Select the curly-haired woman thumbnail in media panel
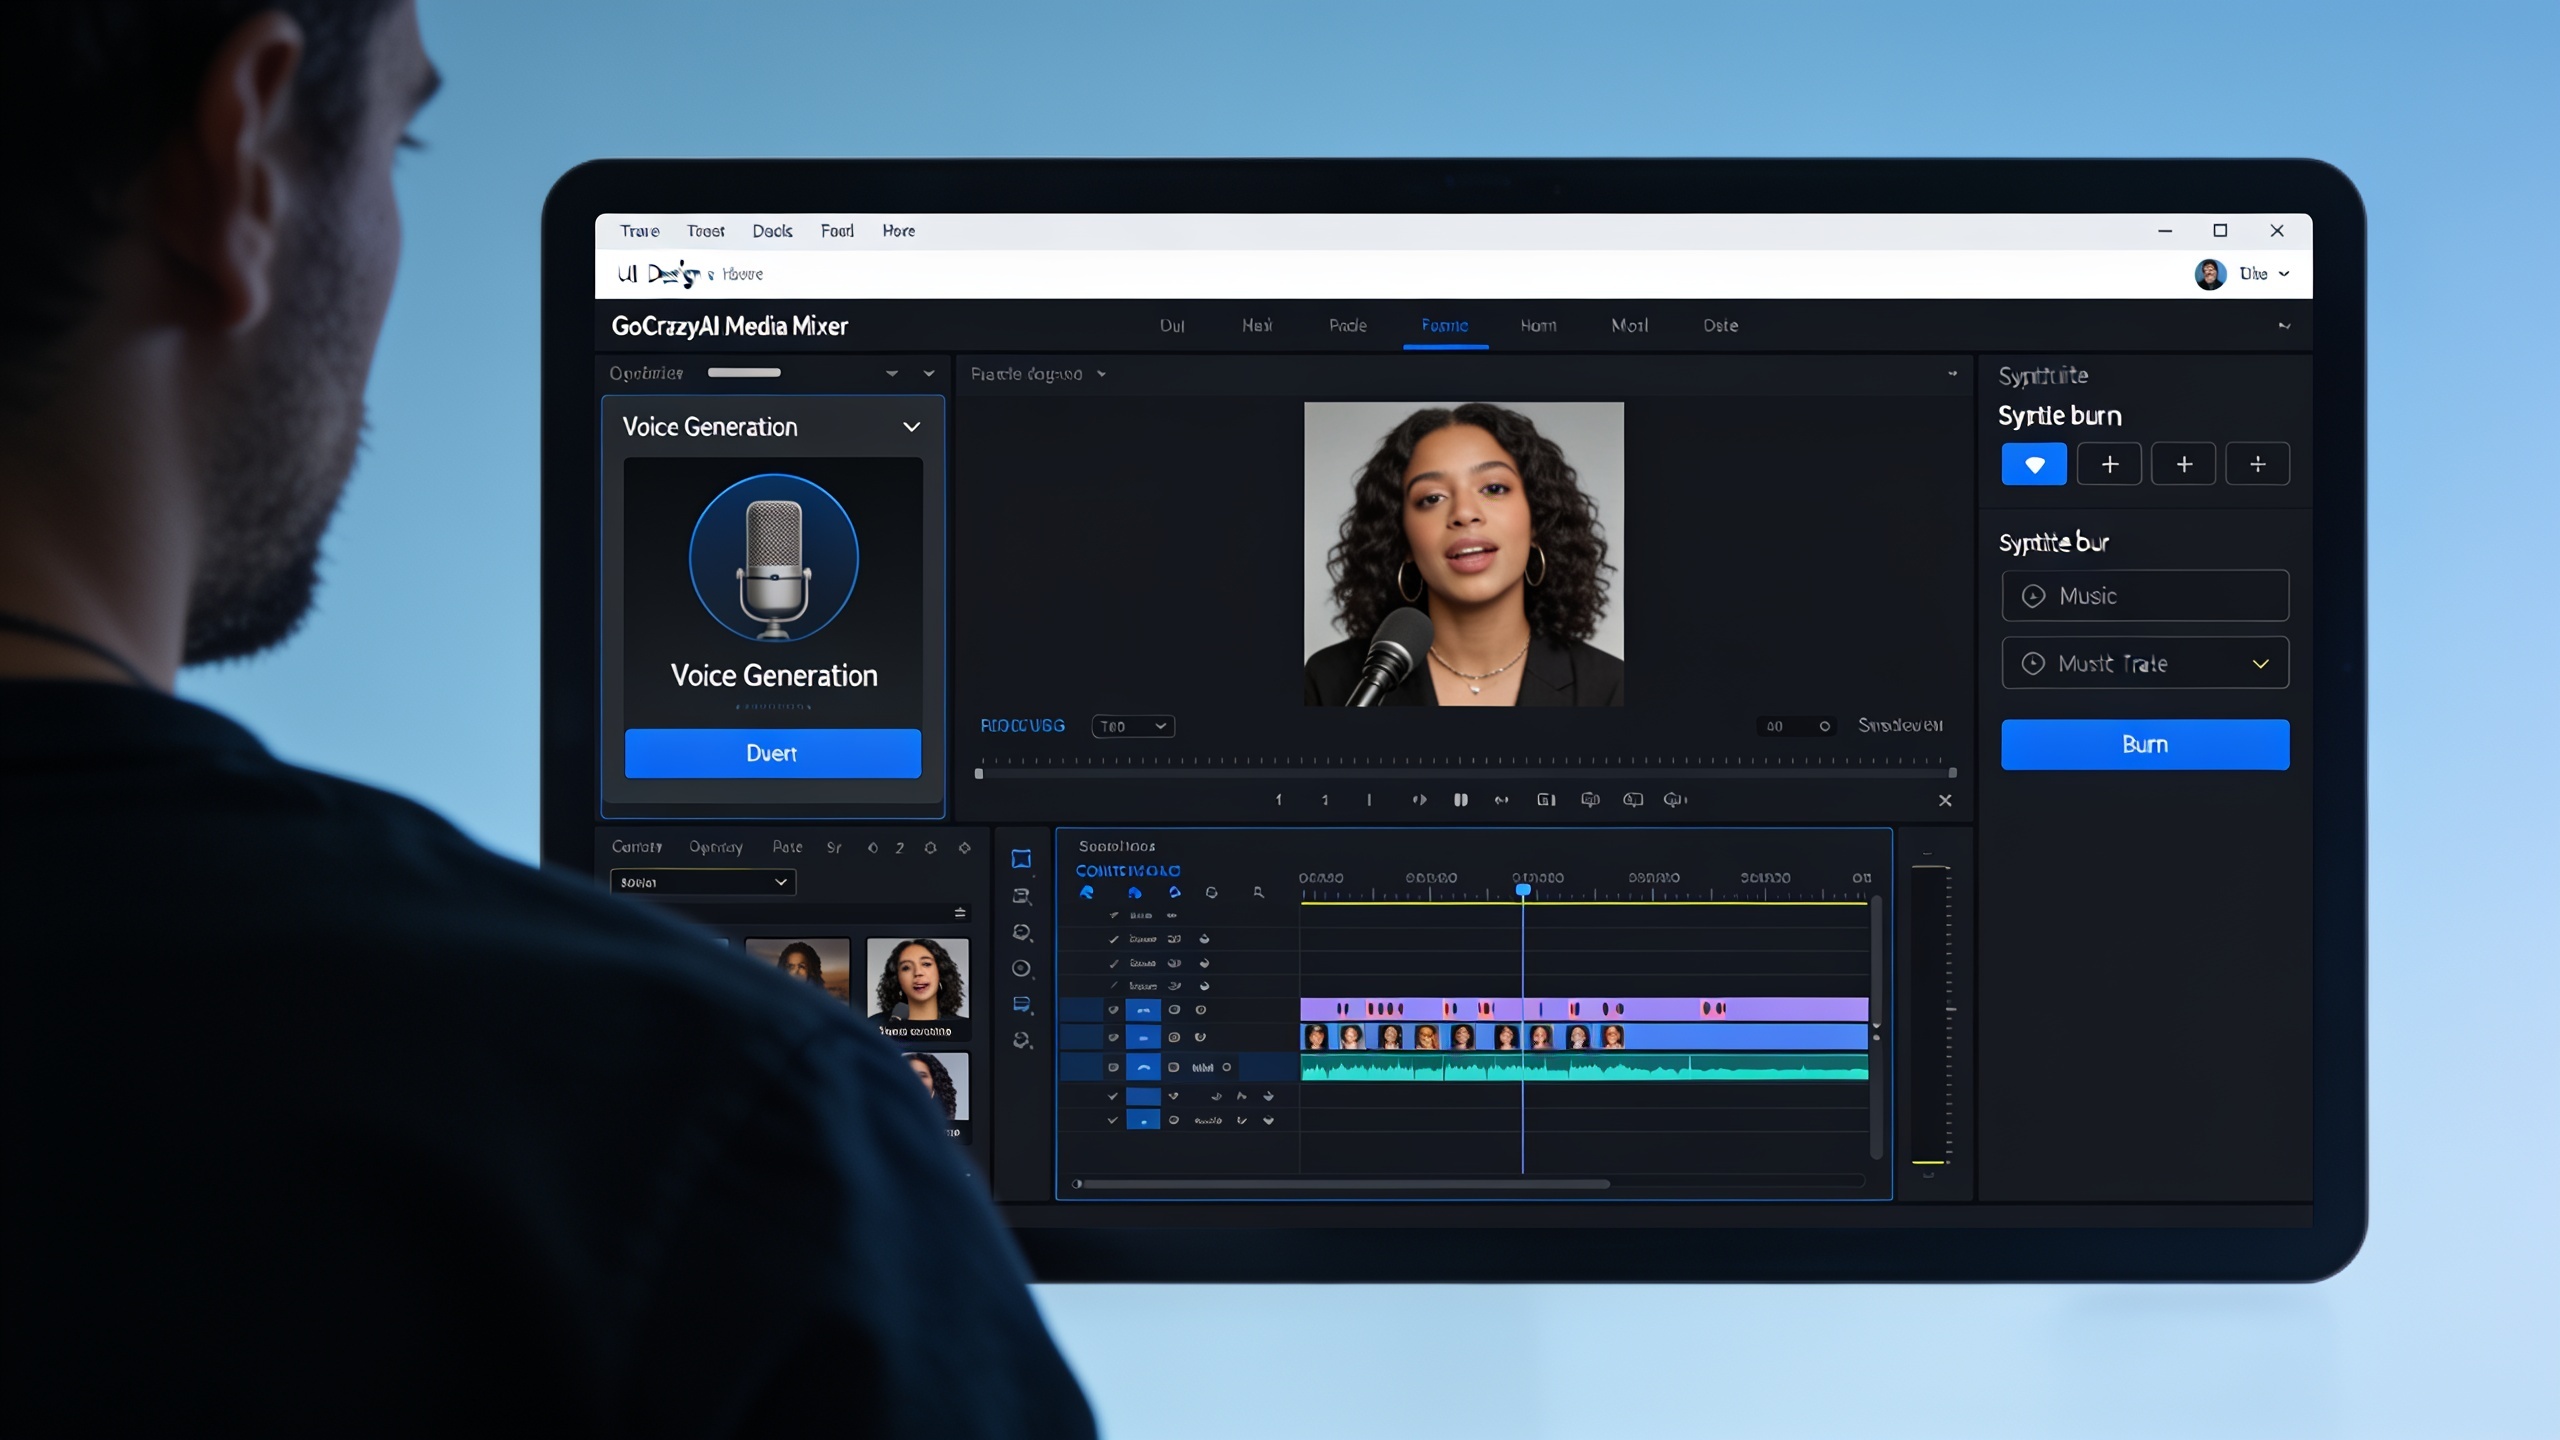This screenshot has height=1440, width=2560. pyautogui.click(x=917, y=979)
